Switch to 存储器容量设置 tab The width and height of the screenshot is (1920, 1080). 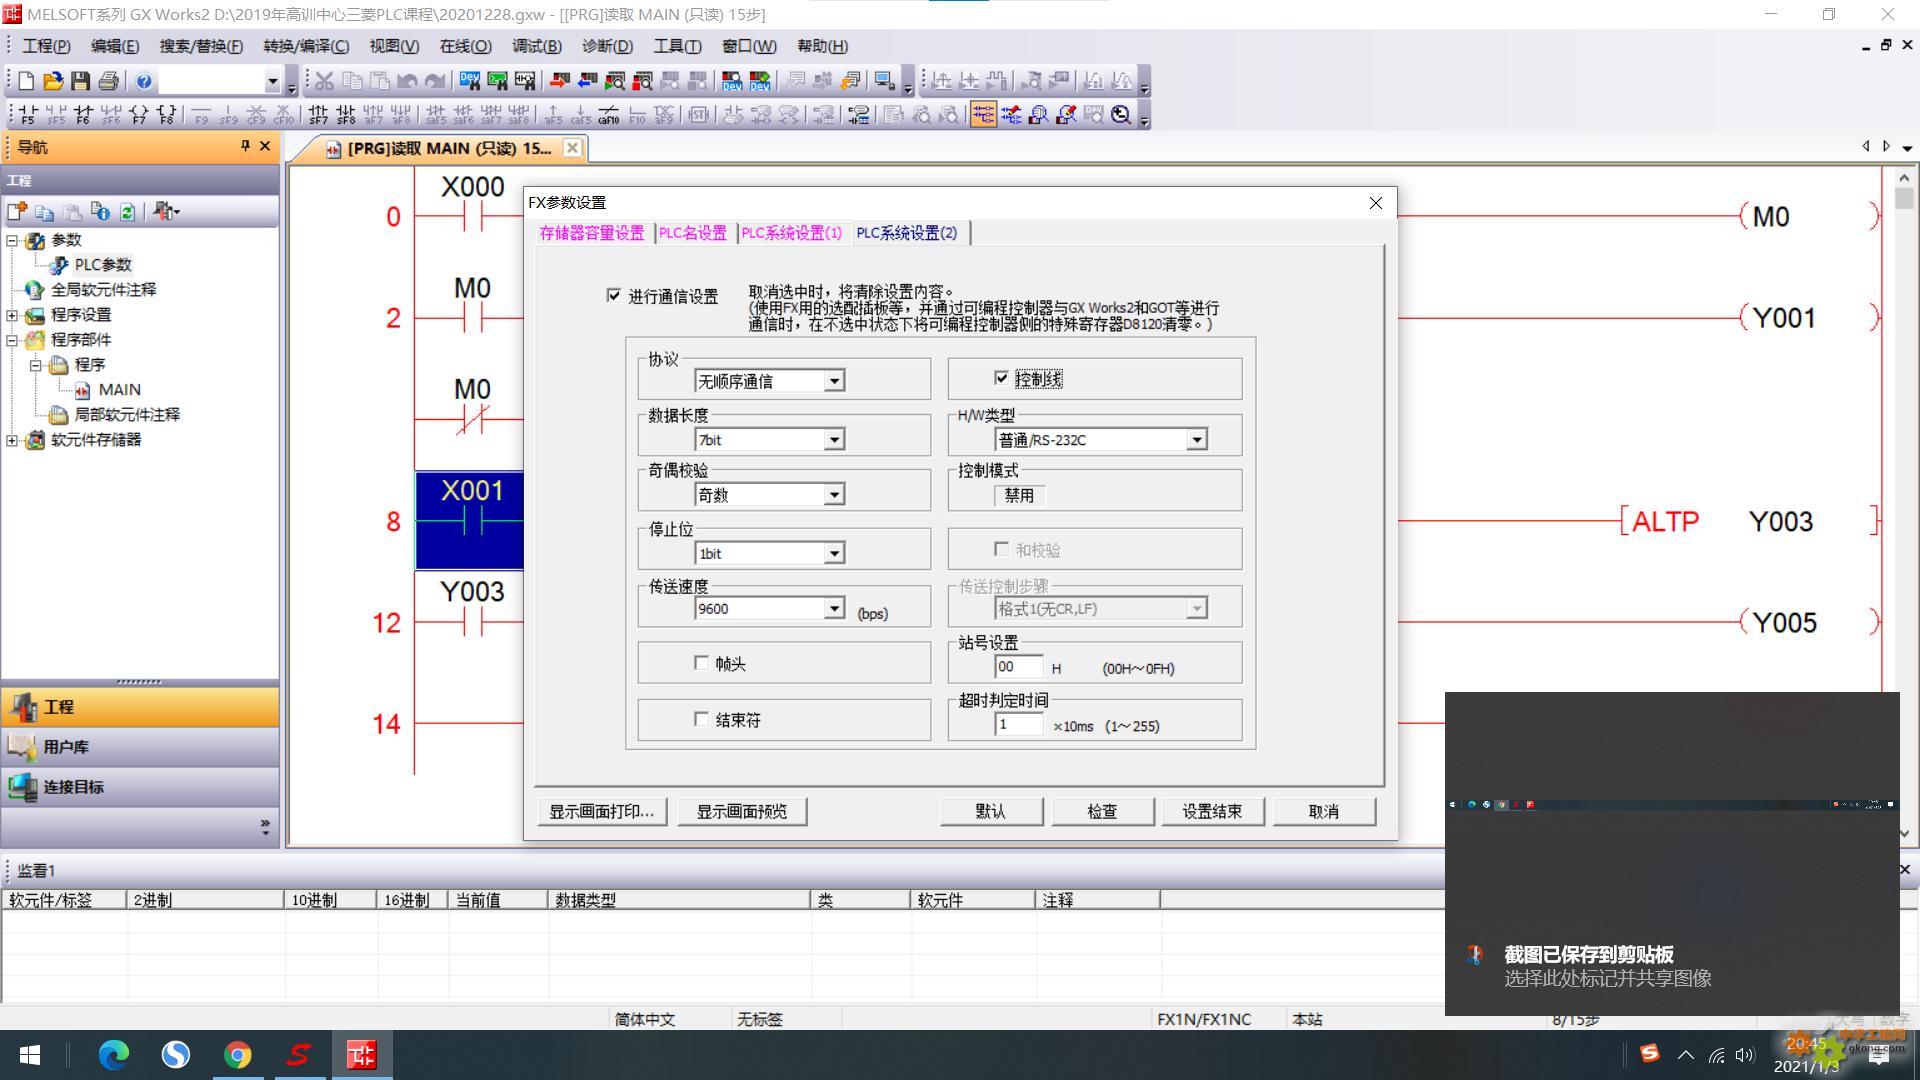[x=592, y=233]
